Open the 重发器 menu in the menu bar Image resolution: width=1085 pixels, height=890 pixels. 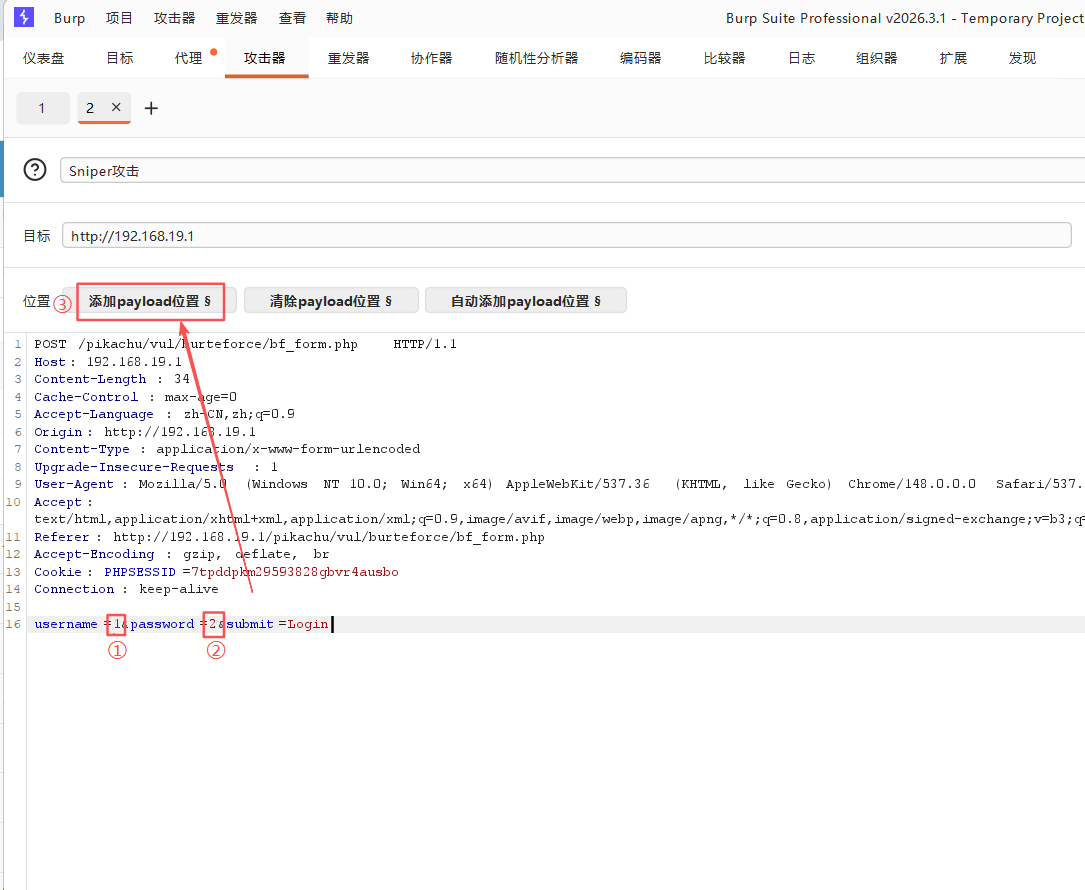pyautogui.click(x=236, y=18)
